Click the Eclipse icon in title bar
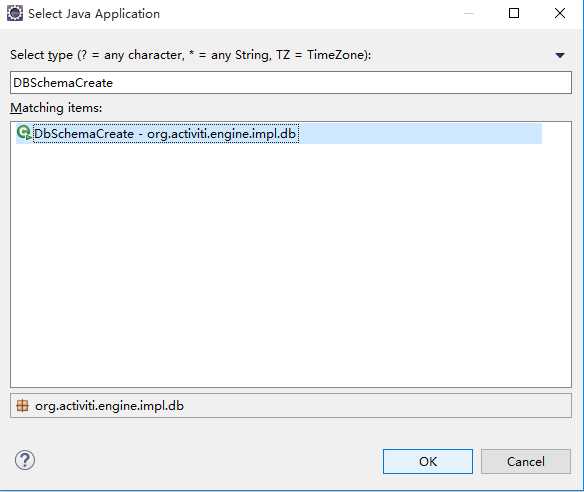Image resolution: width=584 pixels, height=492 pixels. tap(15, 13)
